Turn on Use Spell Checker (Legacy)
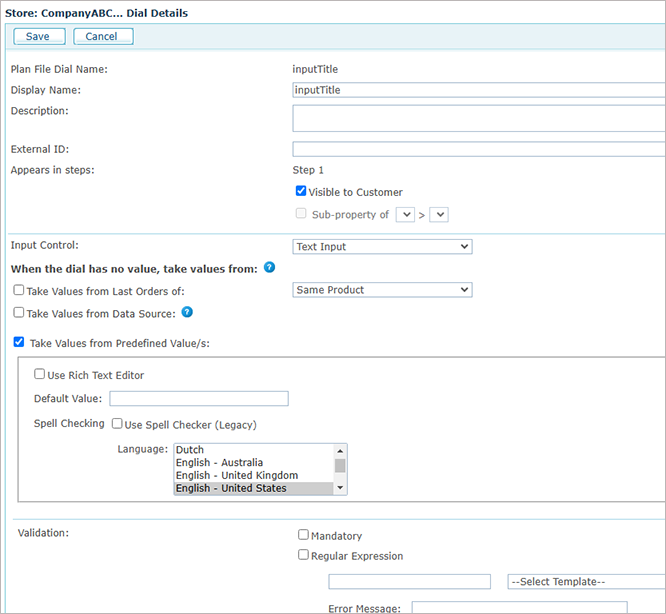Viewport: 666px width, 614px height. (118, 424)
